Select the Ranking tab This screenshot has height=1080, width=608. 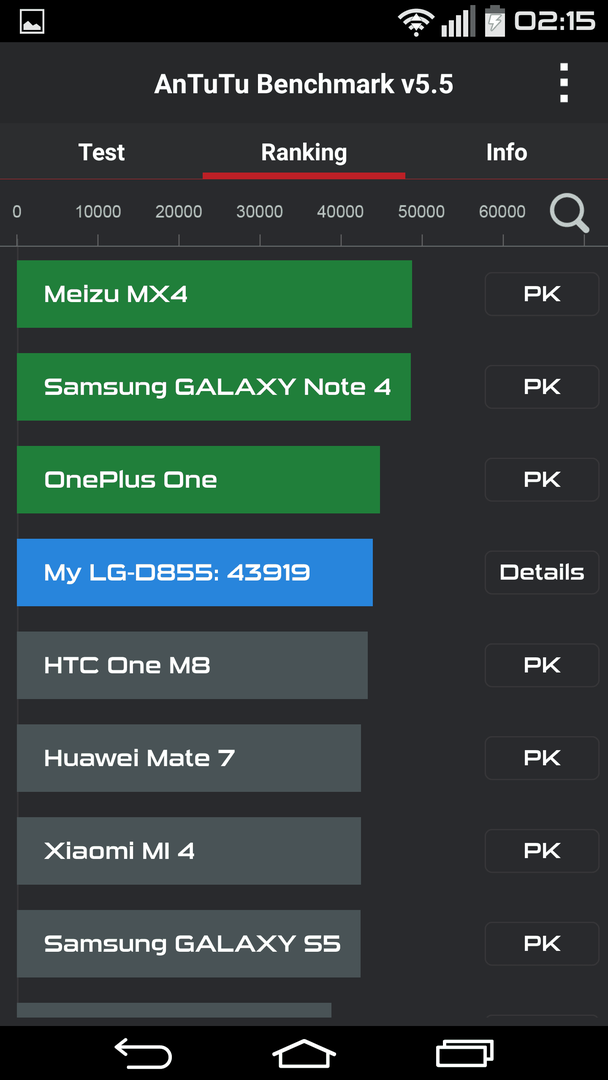304,152
